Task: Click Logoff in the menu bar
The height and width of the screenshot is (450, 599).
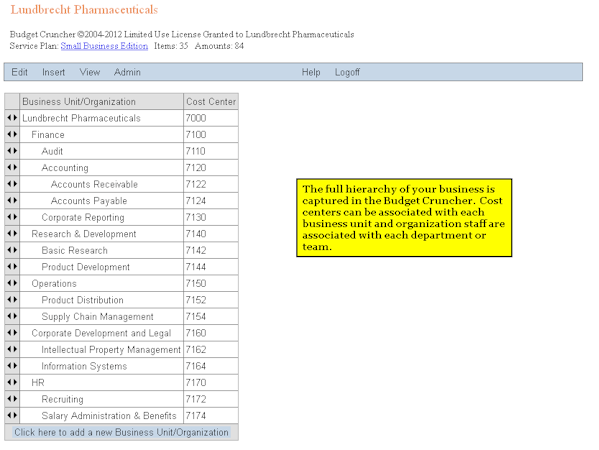Action: [347, 72]
